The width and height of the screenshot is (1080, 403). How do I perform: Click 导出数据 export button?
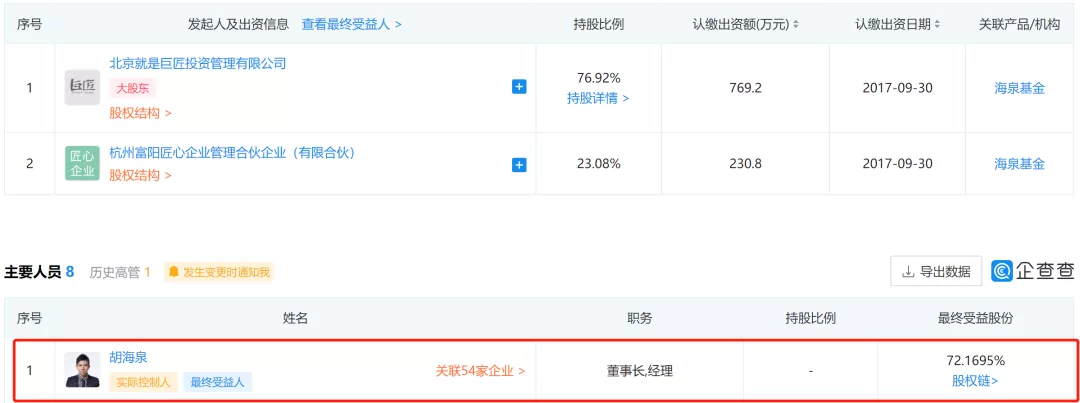coord(935,271)
